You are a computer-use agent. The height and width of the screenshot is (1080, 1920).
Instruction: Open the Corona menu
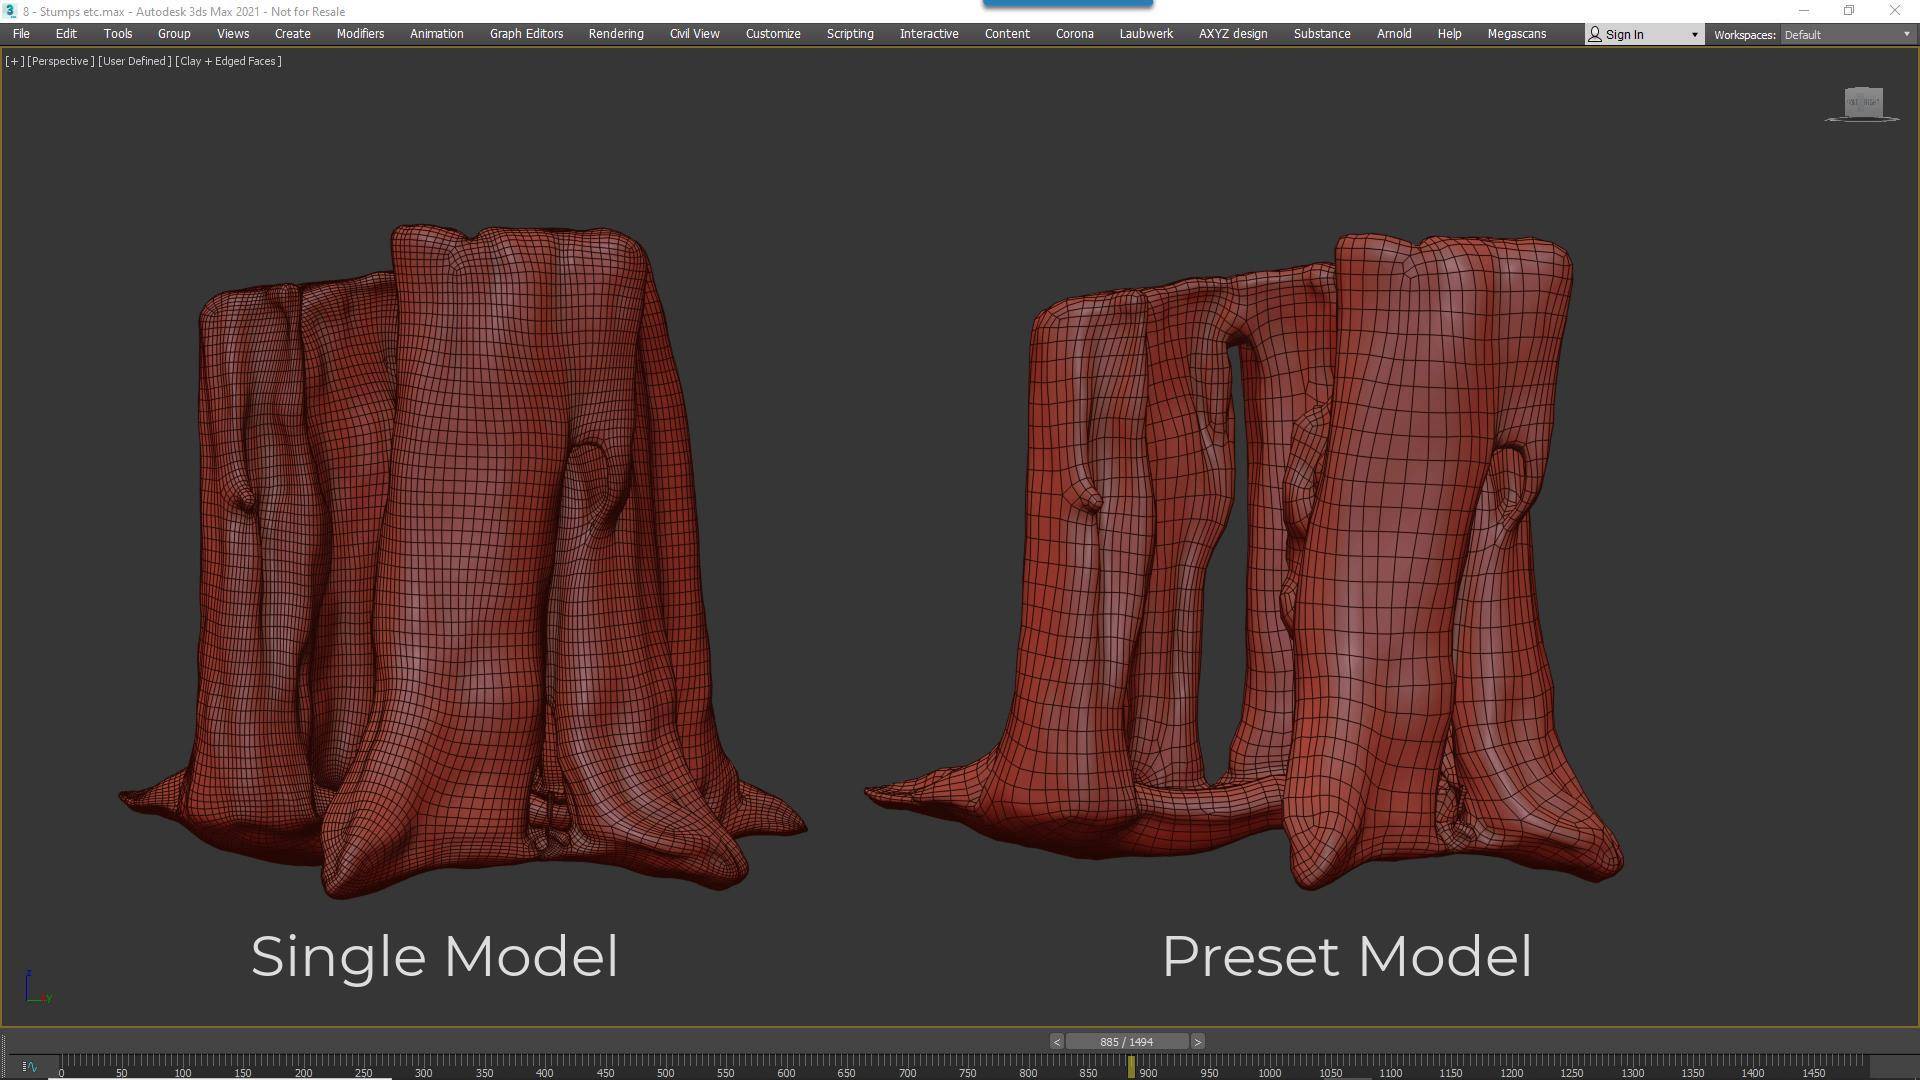coord(1074,33)
